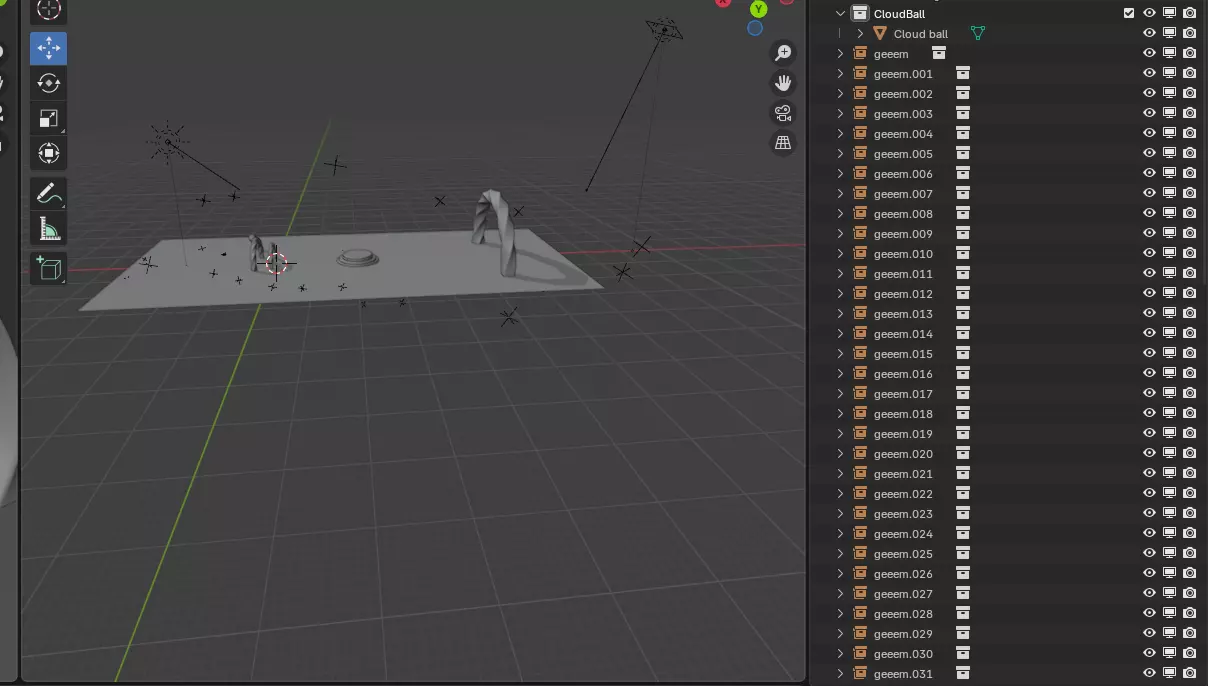Click the Cloud ball object icon
The image size is (1208, 686).
880,34
